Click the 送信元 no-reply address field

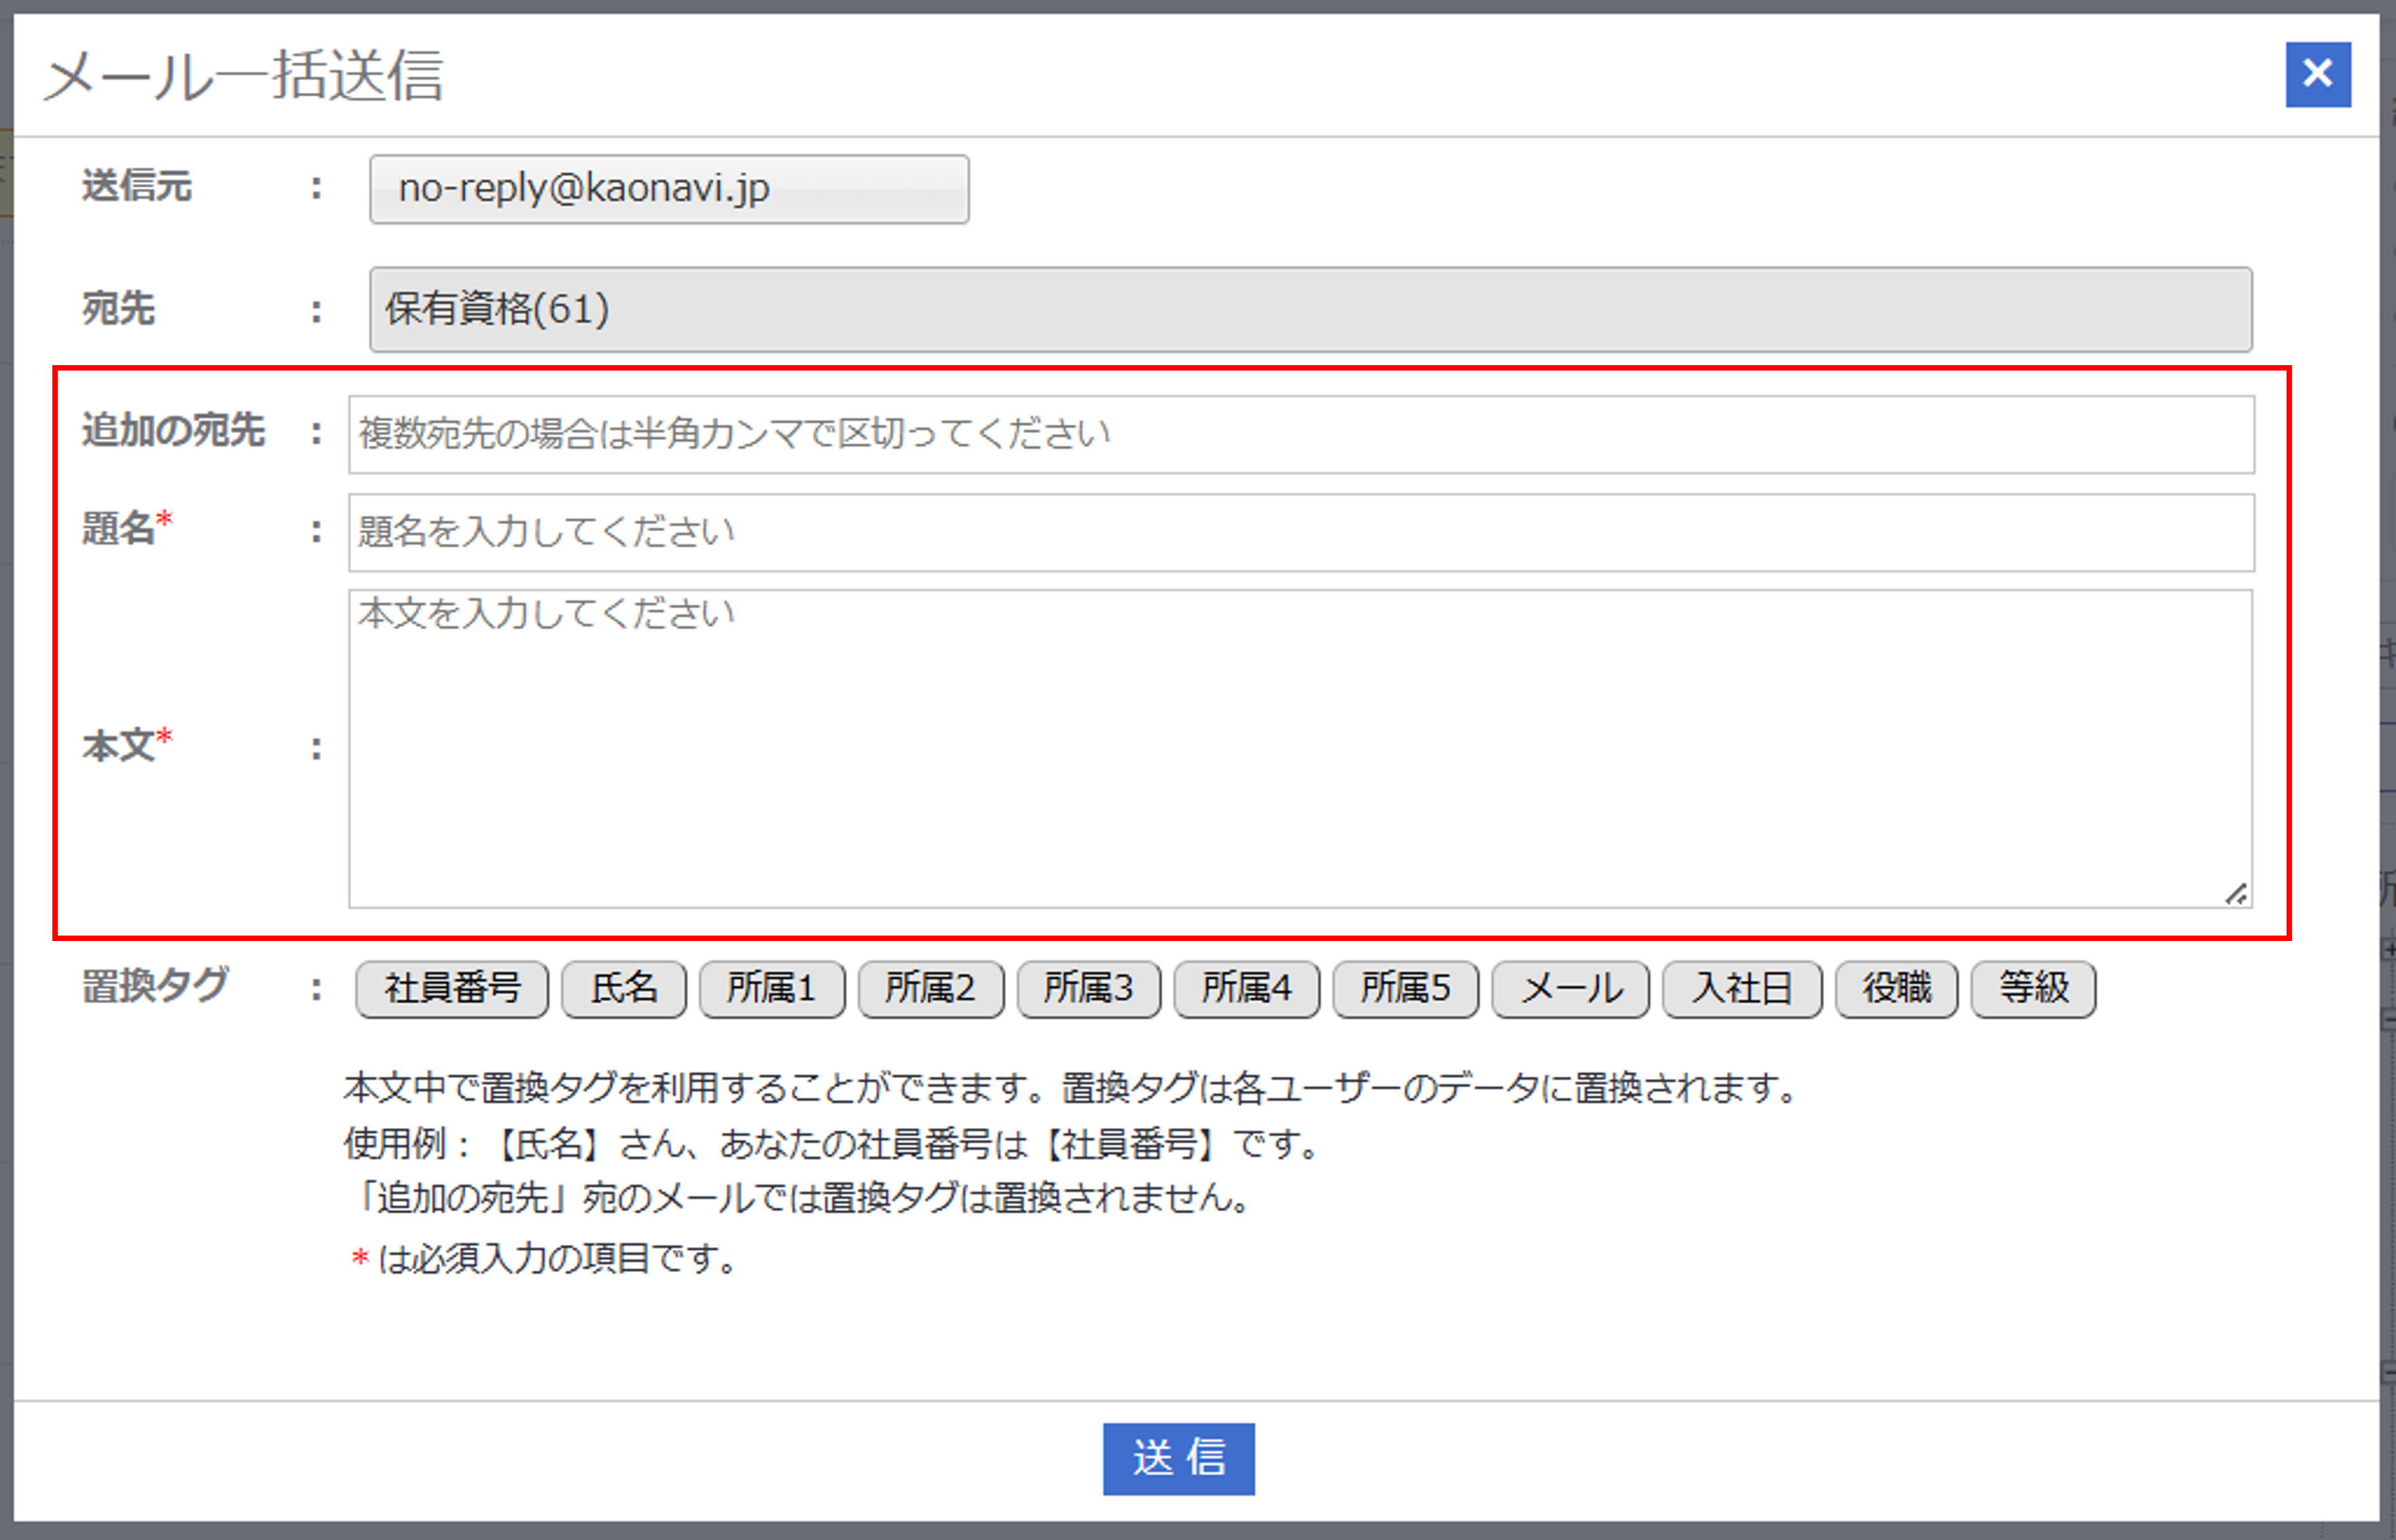(668, 189)
